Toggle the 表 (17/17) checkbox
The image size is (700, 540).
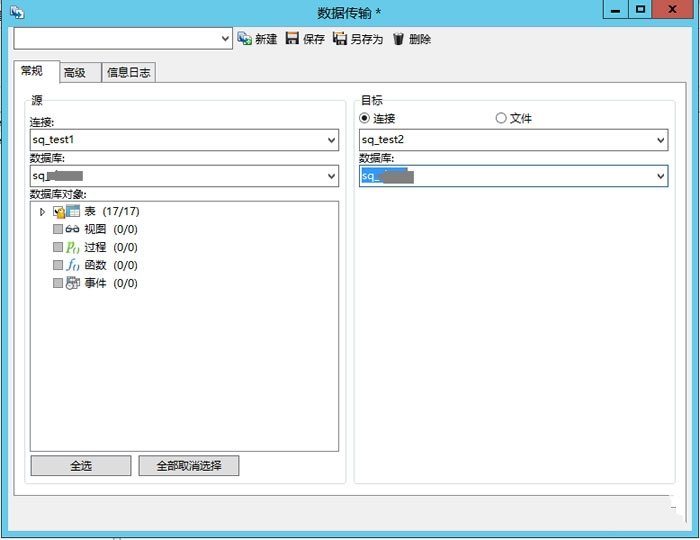(58, 211)
